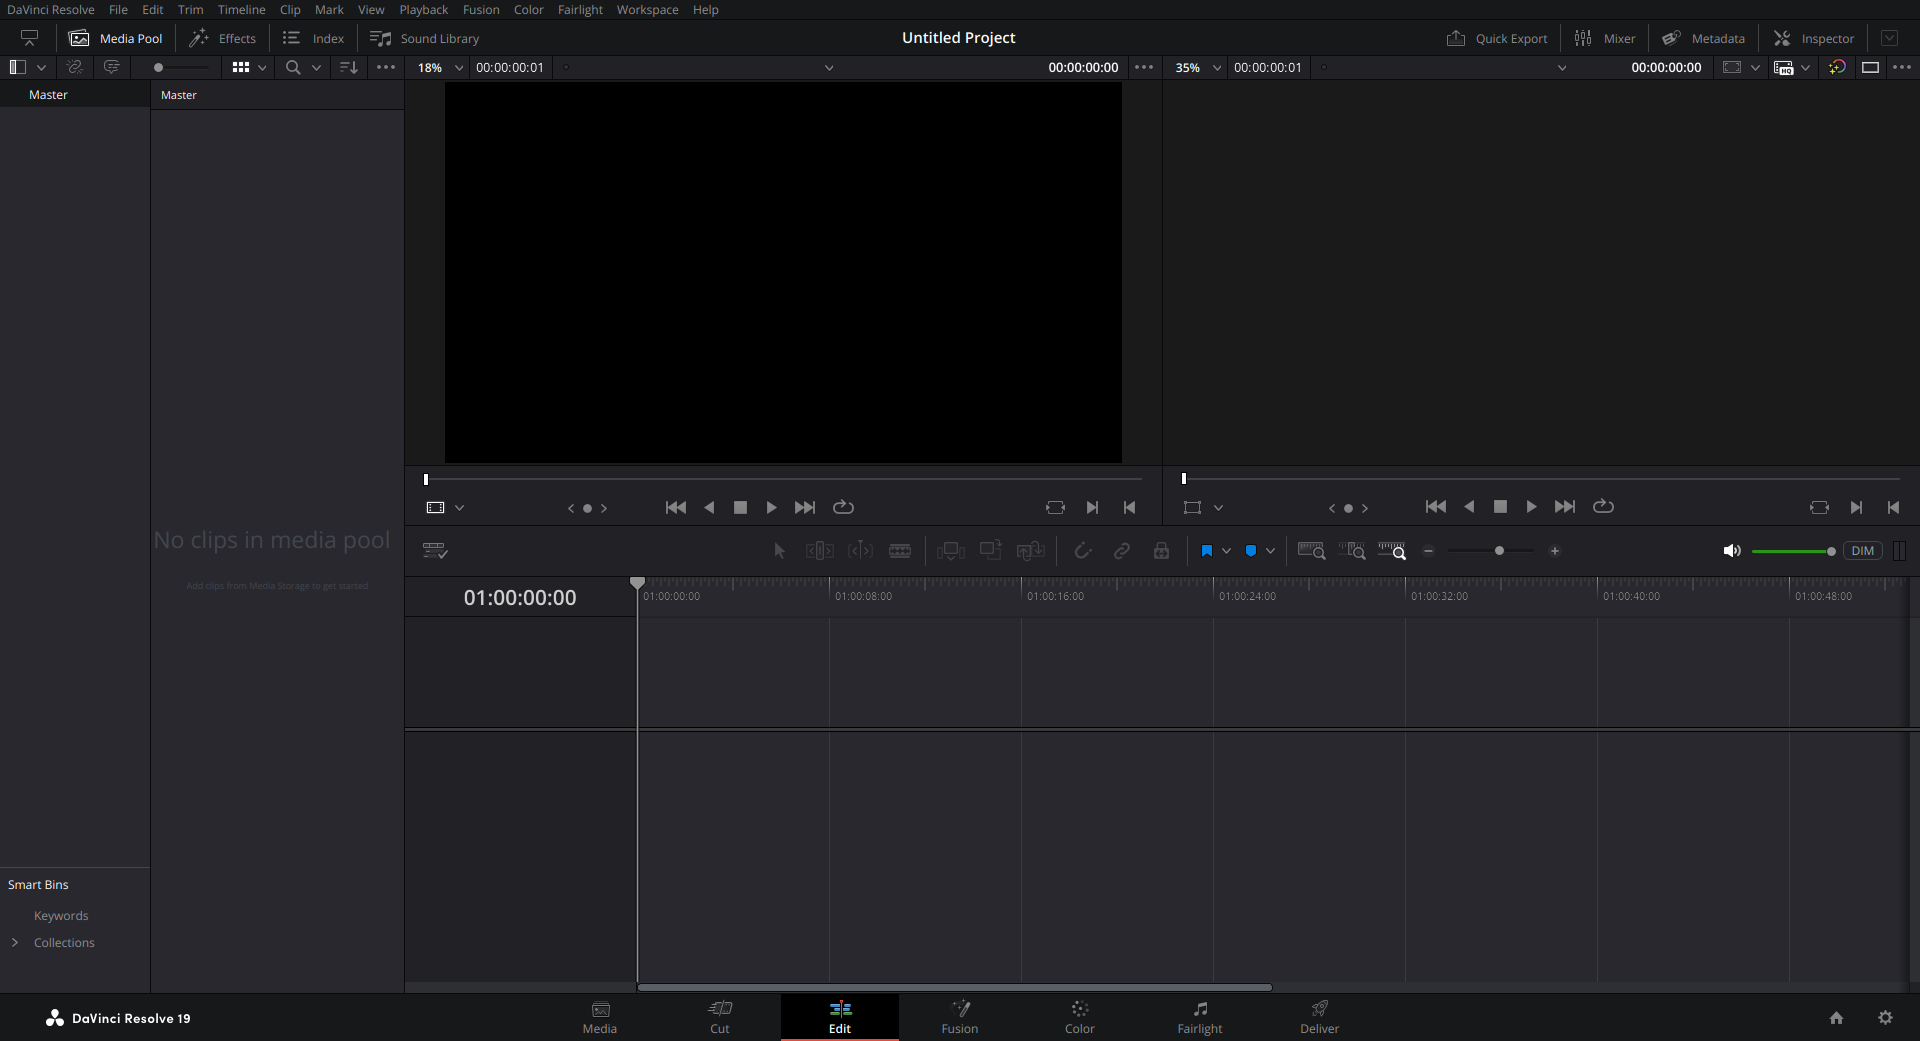
Task: Activate the Trim Edit Mode tool
Action: click(819, 551)
